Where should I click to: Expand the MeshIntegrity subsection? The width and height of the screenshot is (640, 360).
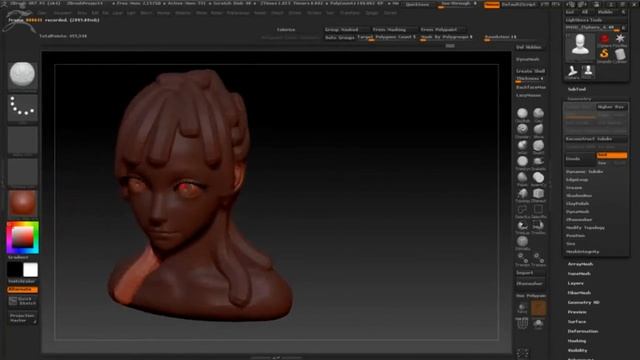point(582,251)
